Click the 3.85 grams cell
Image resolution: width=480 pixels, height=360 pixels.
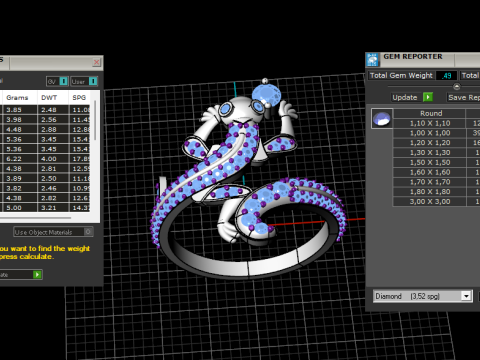(x=20, y=110)
